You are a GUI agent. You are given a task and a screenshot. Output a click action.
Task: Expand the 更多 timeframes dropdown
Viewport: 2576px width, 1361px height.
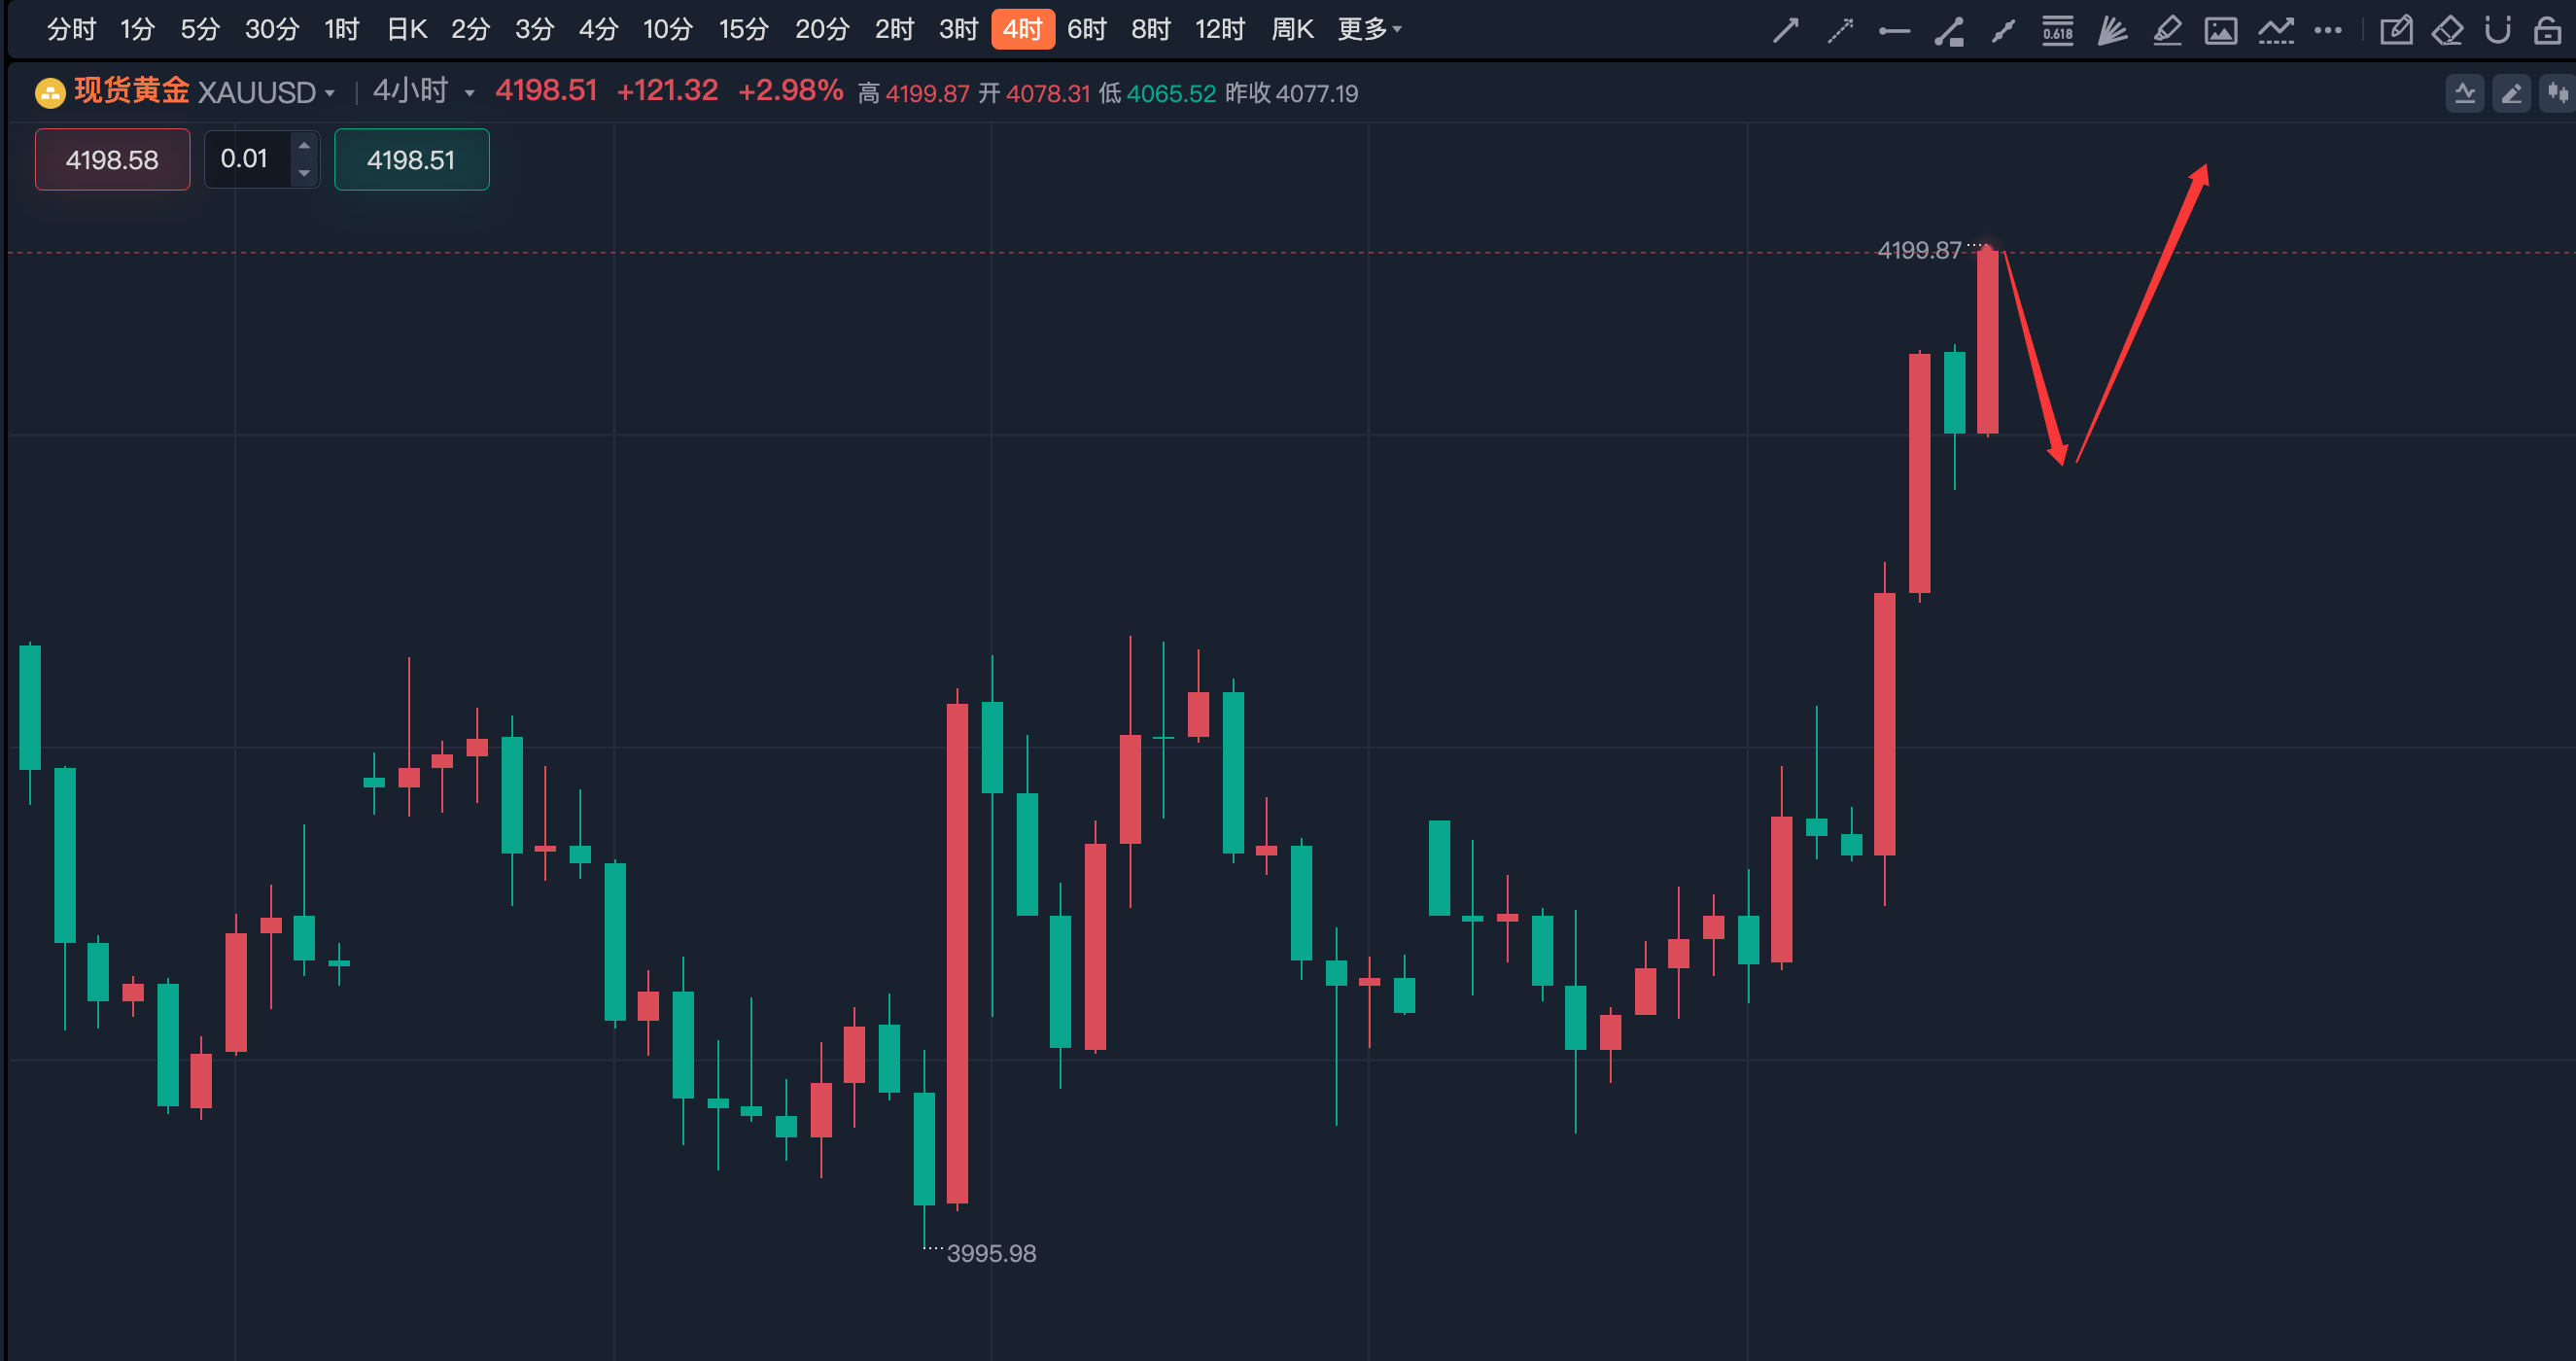pyautogui.click(x=1369, y=29)
